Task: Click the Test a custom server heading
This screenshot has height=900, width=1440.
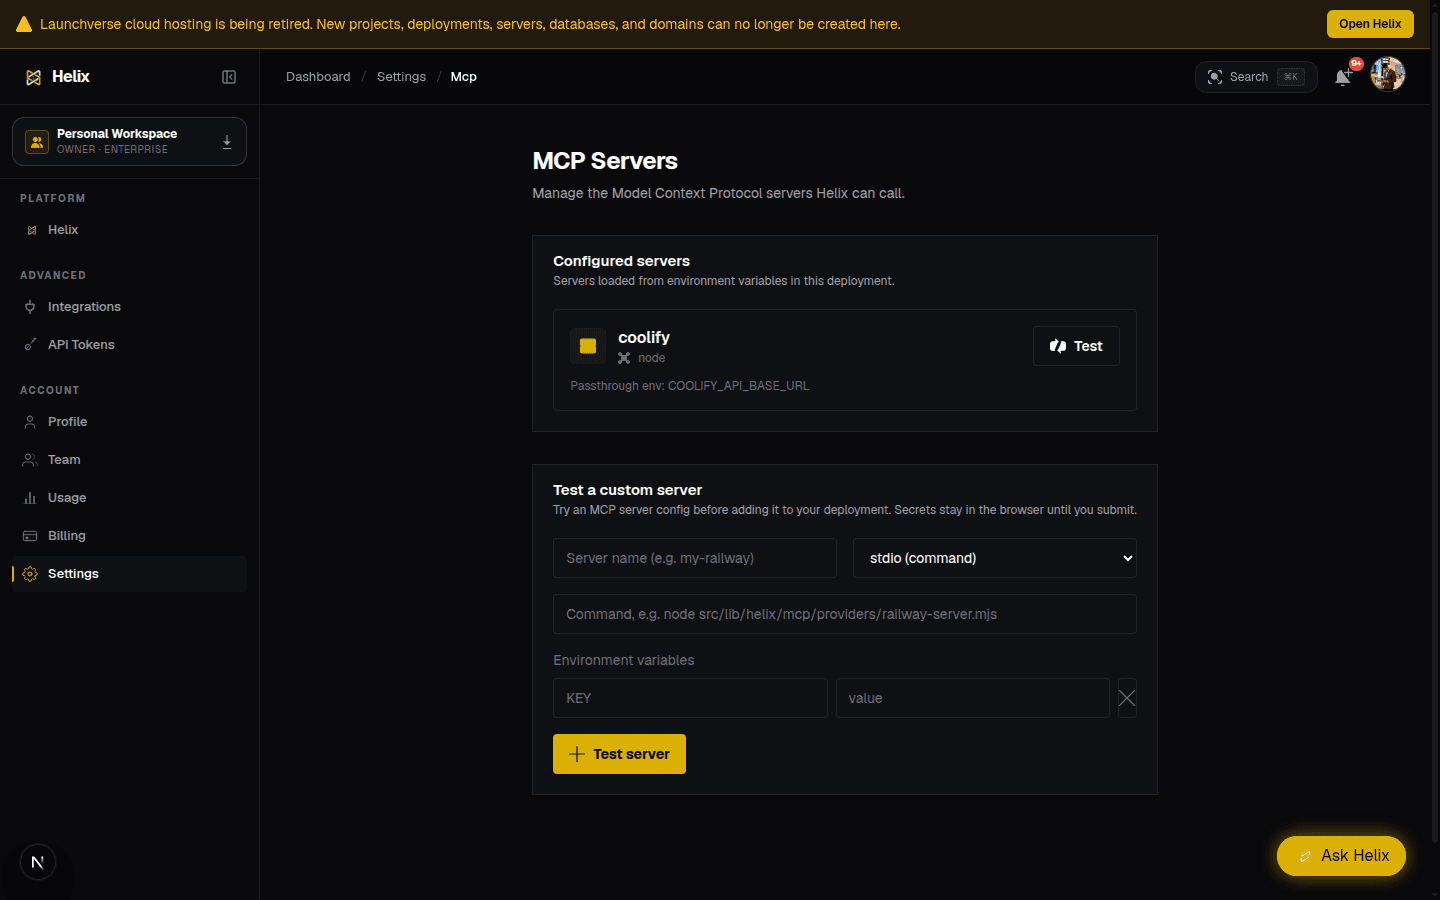Action: pos(628,490)
